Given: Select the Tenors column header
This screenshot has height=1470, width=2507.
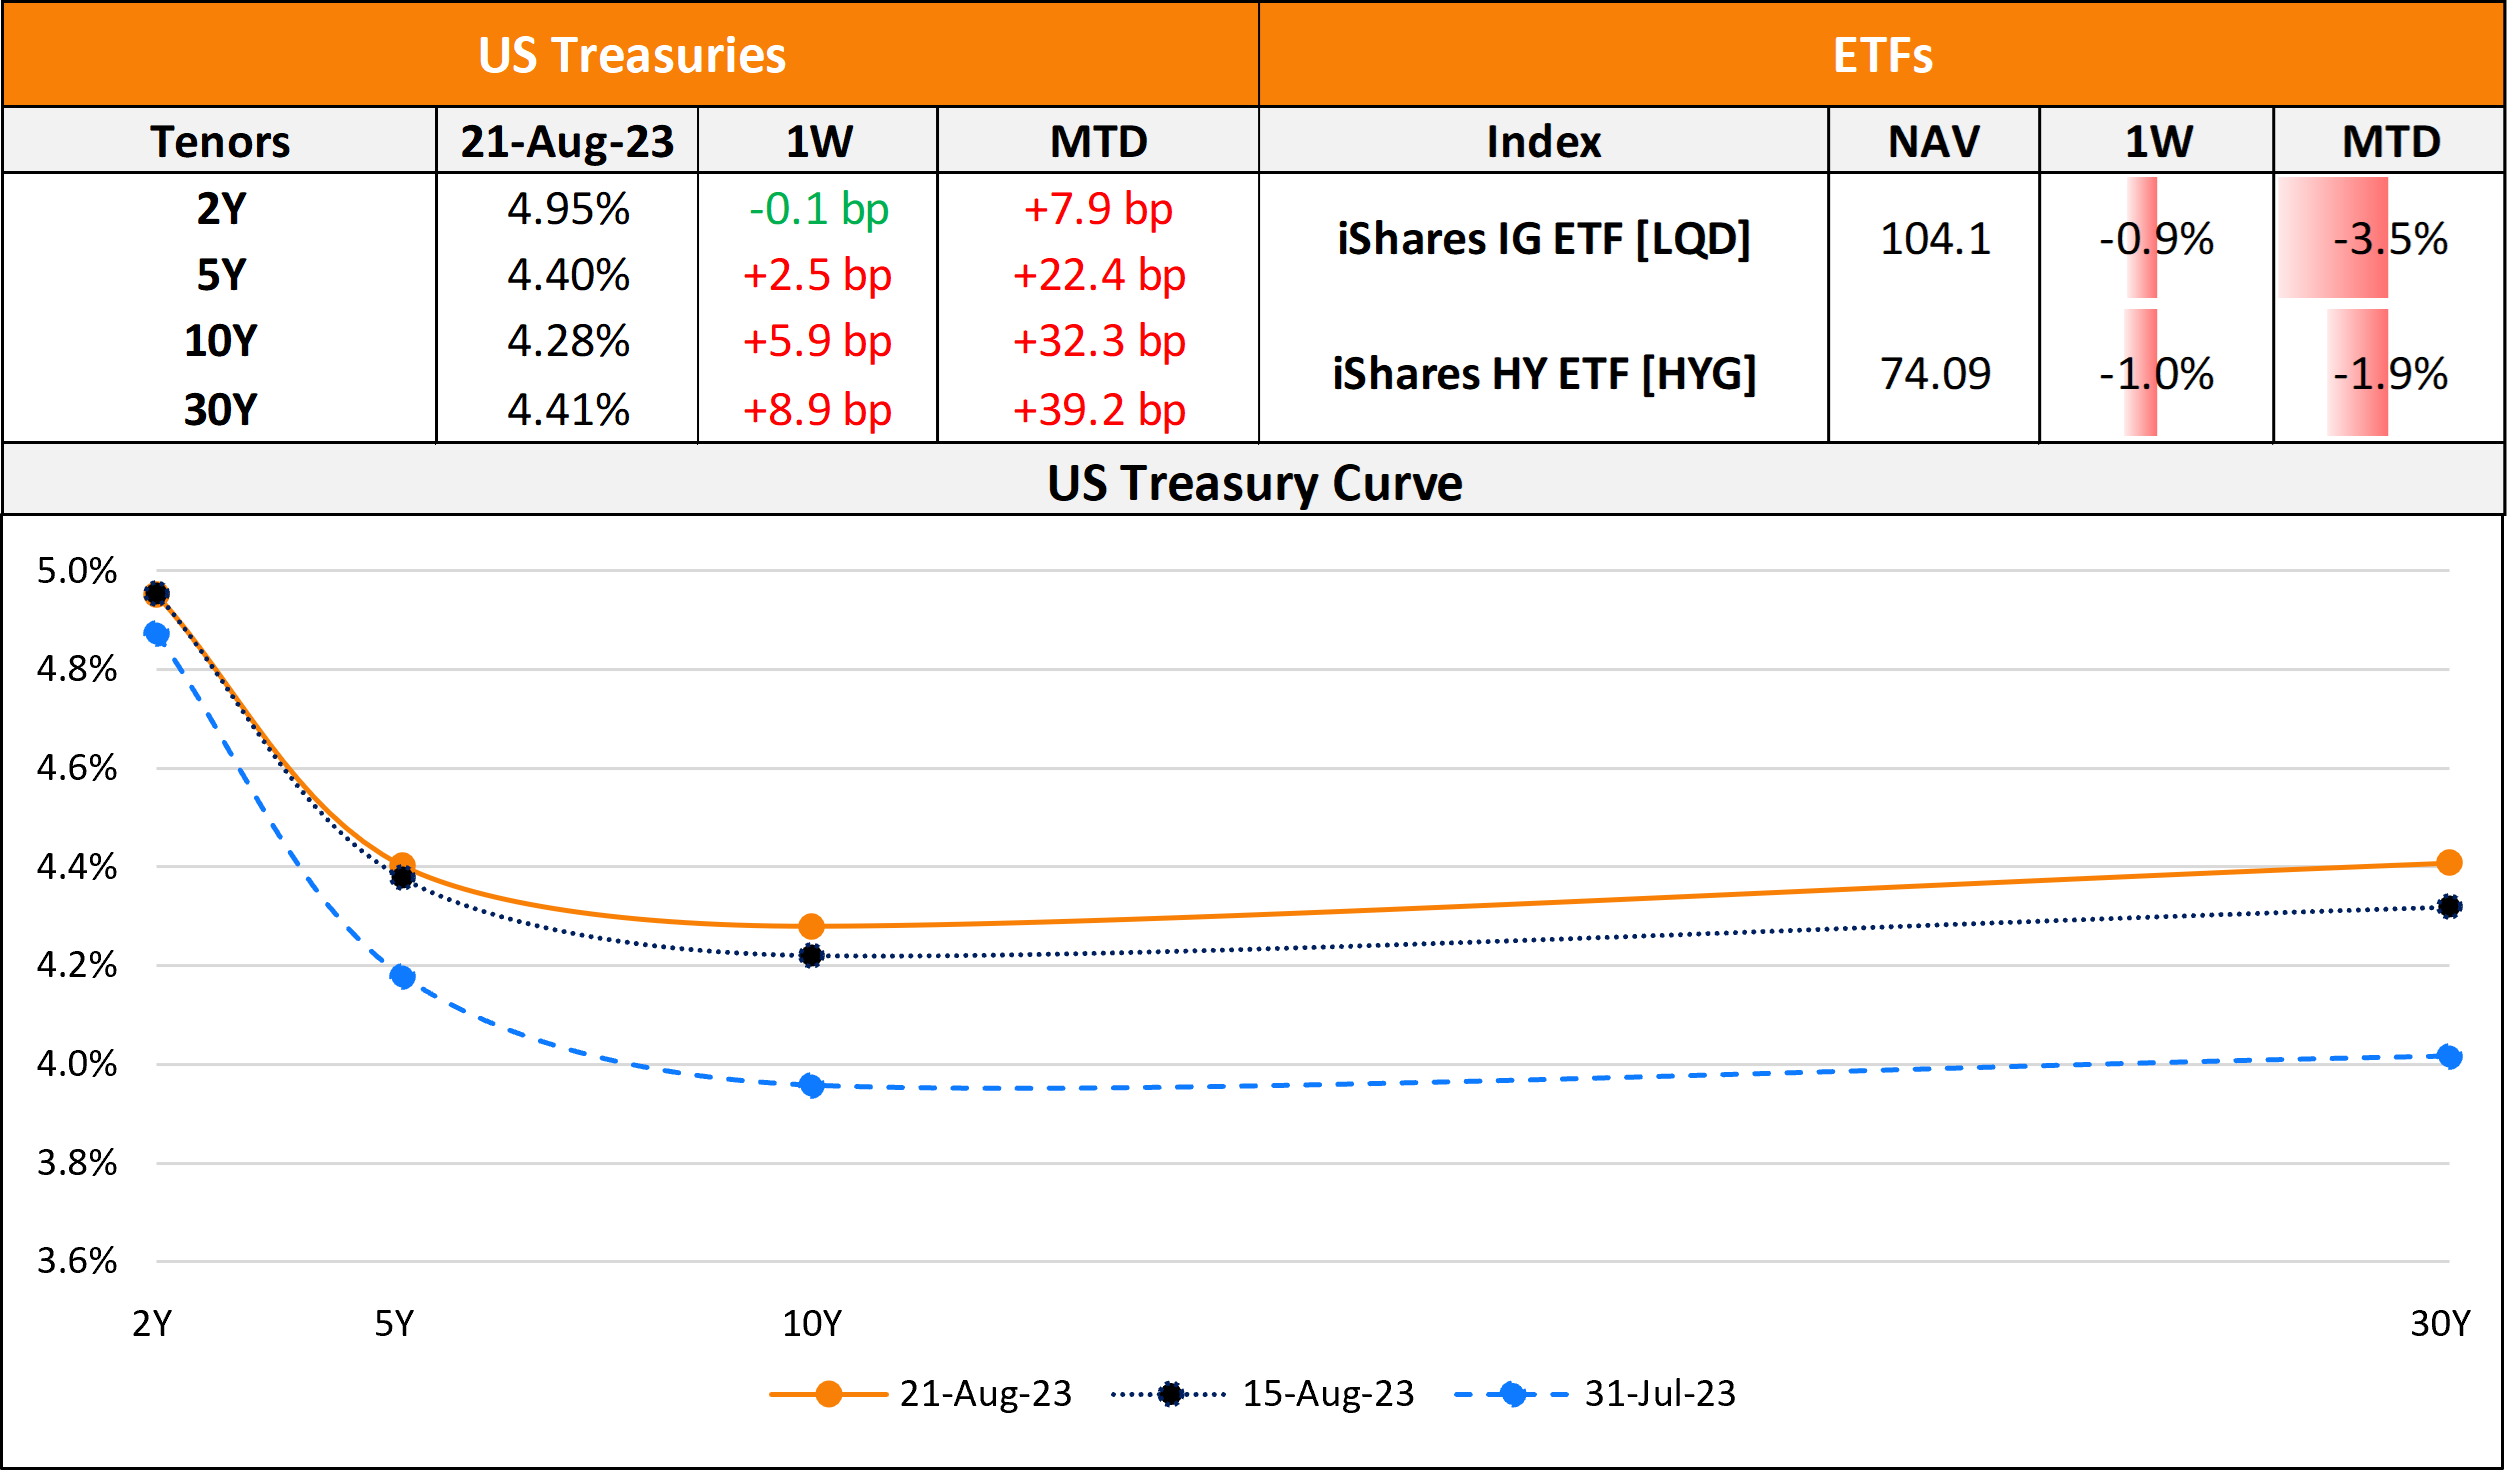Looking at the screenshot, I should [220, 141].
